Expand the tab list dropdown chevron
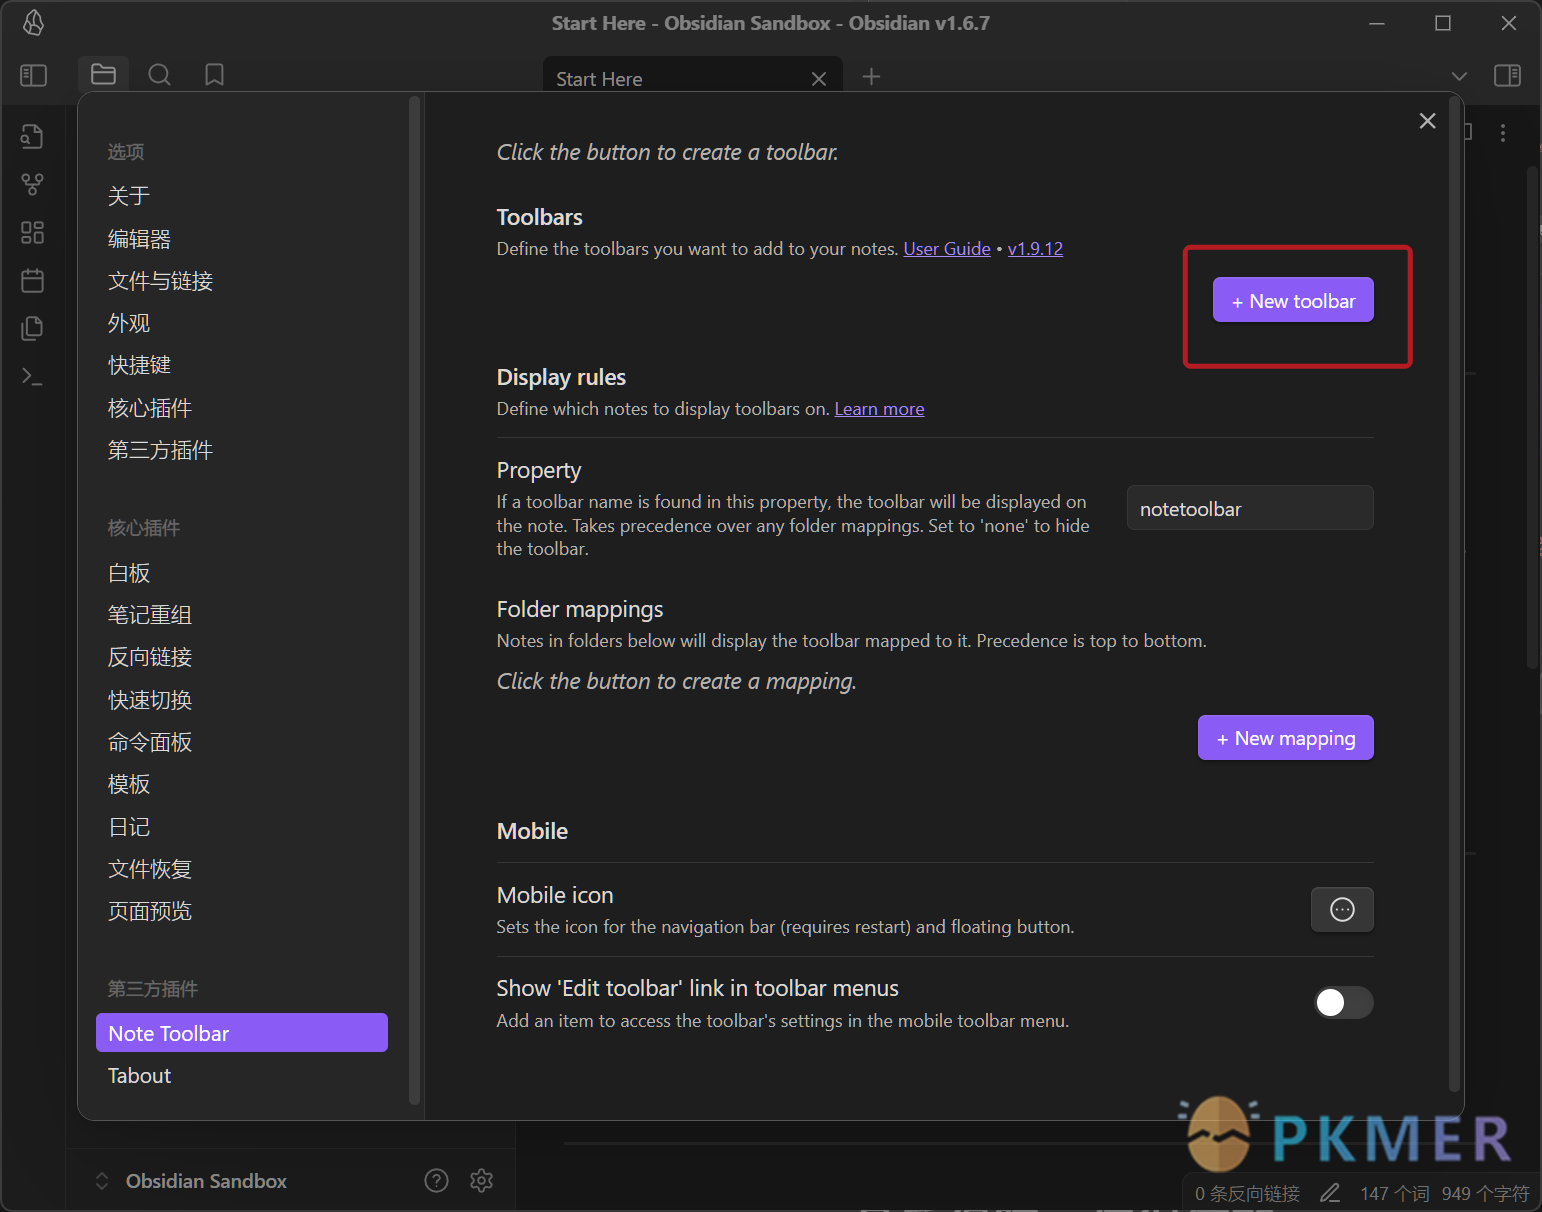This screenshot has width=1542, height=1212. pos(1459,76)
